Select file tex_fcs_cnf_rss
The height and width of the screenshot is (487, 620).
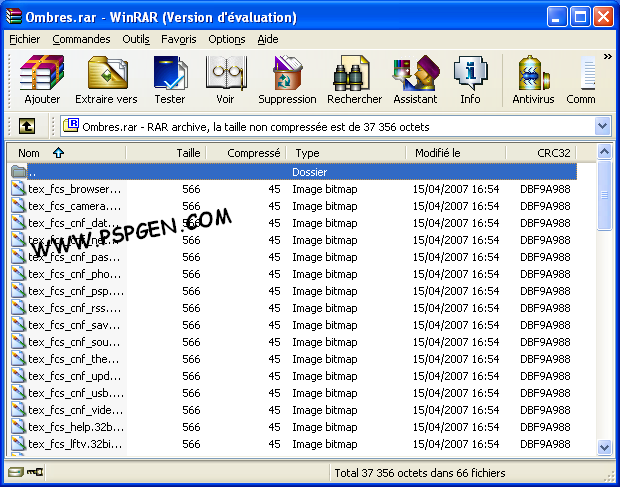coord(293,308)
